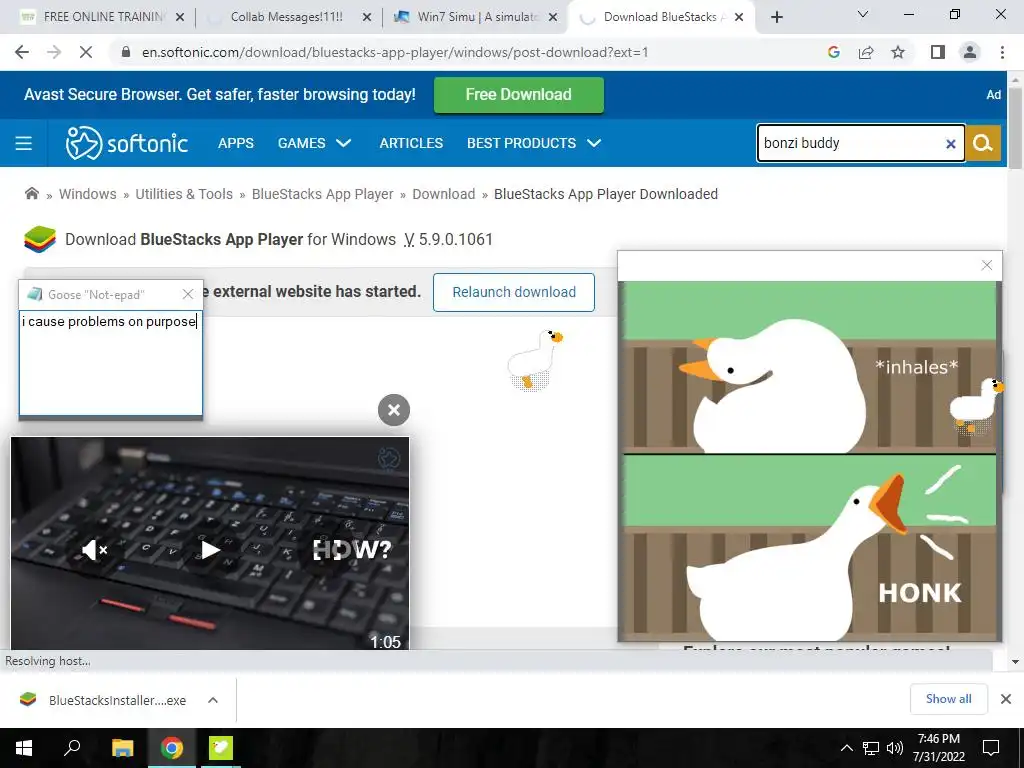This screenshot has width=1024, height=768.
Task: Go to Utilities & Tools breadcrumb
Action: [x=184, y=194]
